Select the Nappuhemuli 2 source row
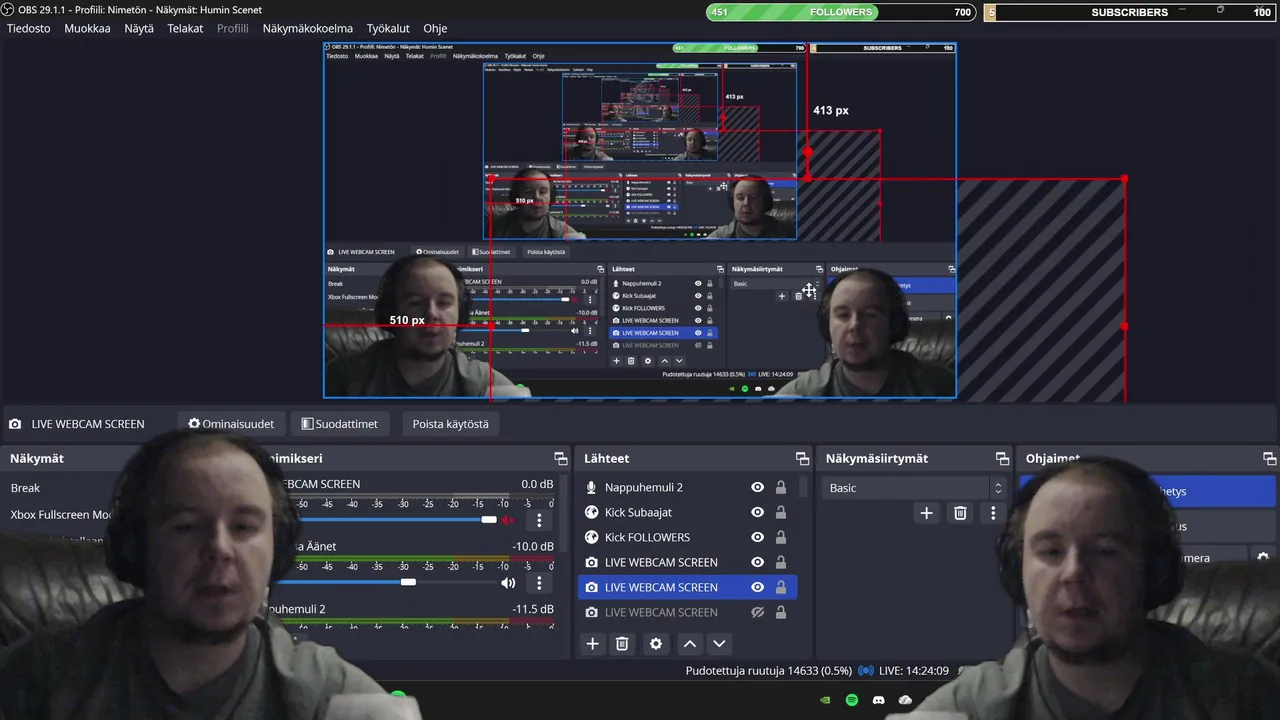1280x720 pixels. tap(687, 487)
